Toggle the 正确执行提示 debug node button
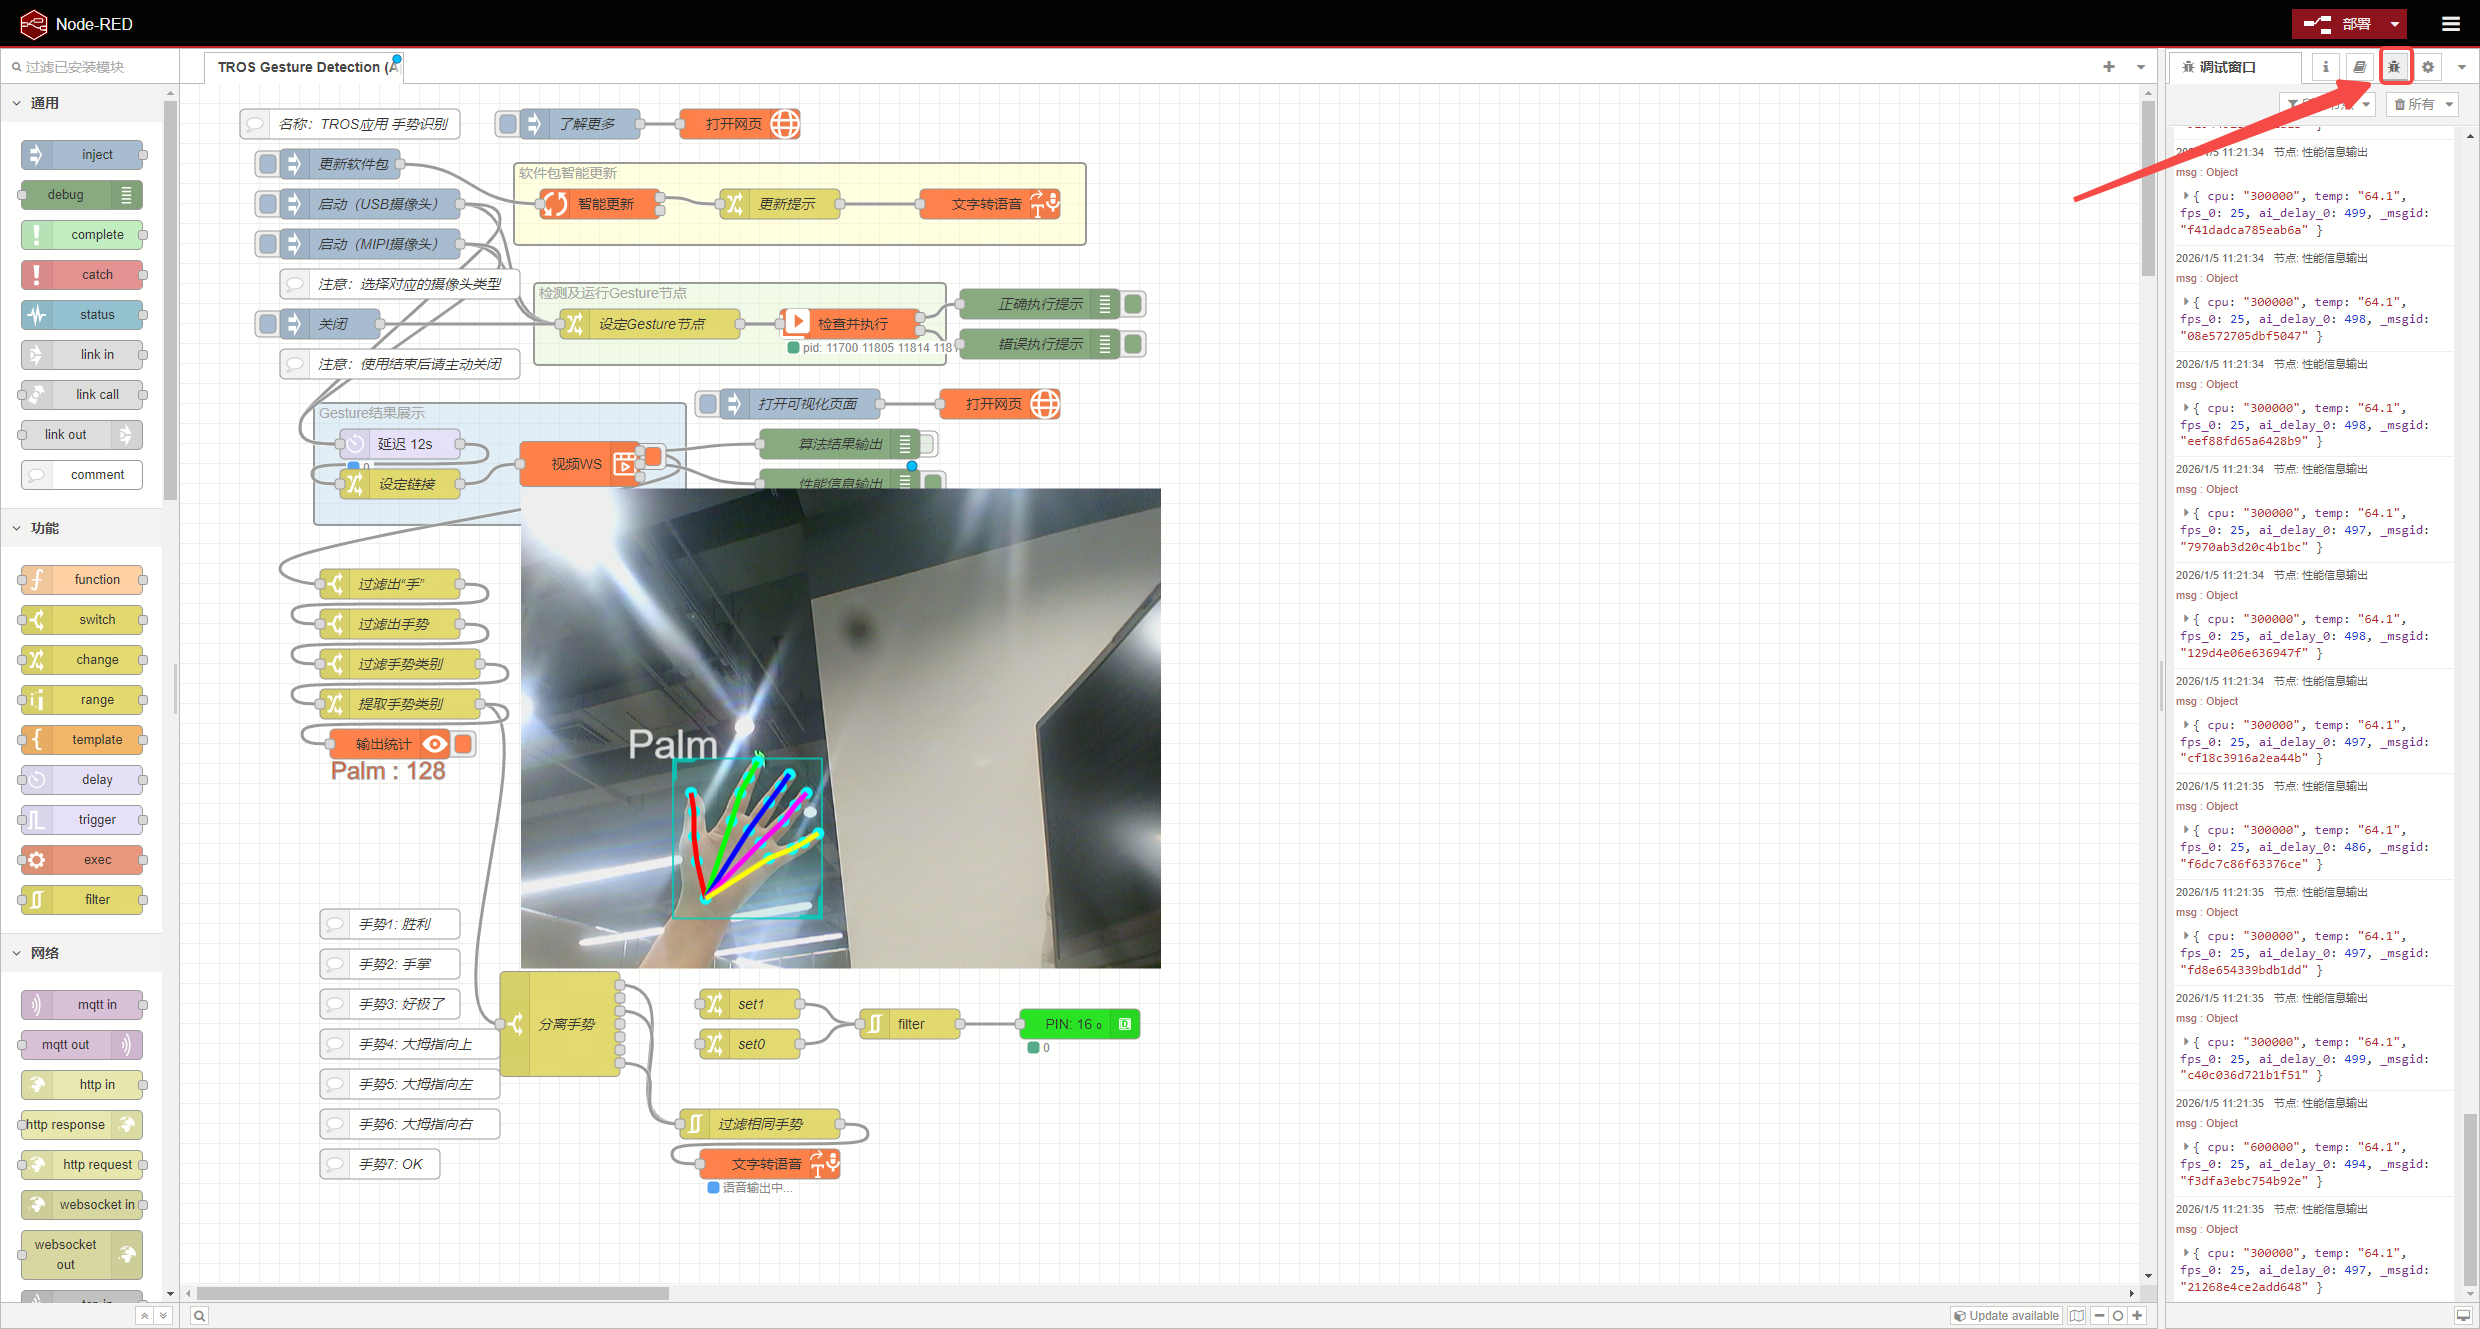This screenshot has width=2480, height=1329. (1133, 304)
